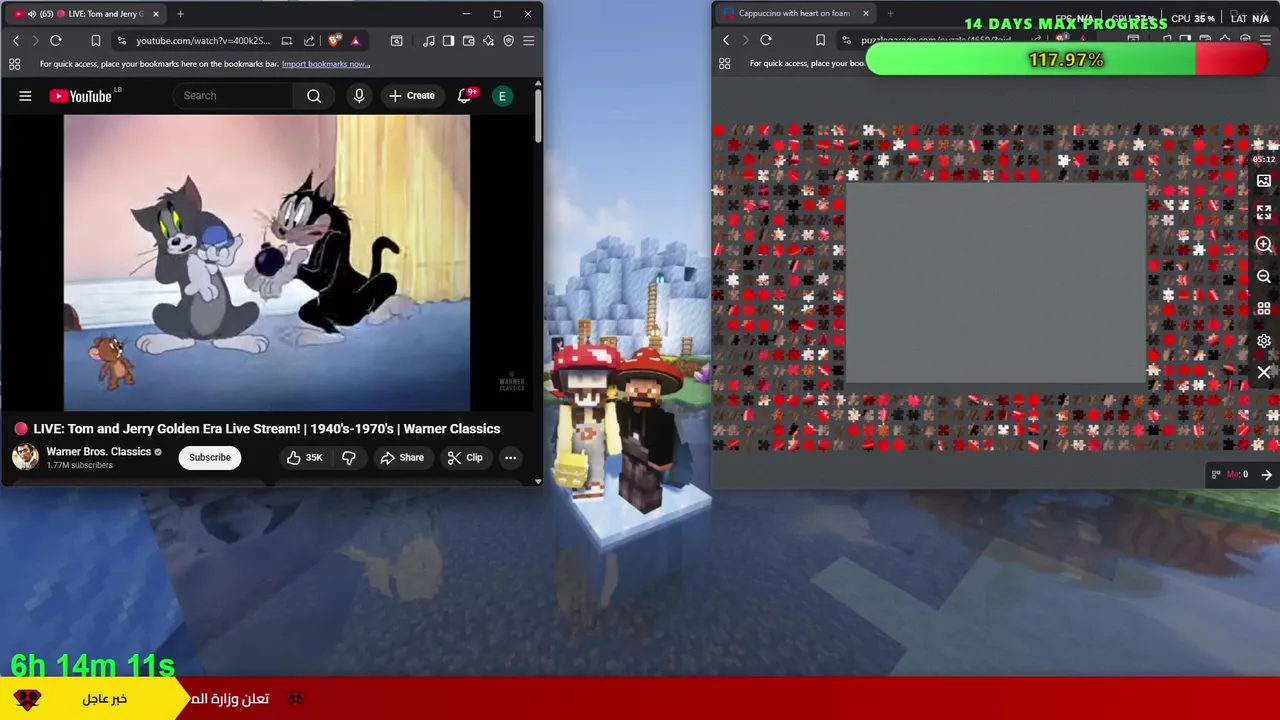Open the Warner Bros. Classics channel name
1280x720 pixels.
(x=98, y=452)
